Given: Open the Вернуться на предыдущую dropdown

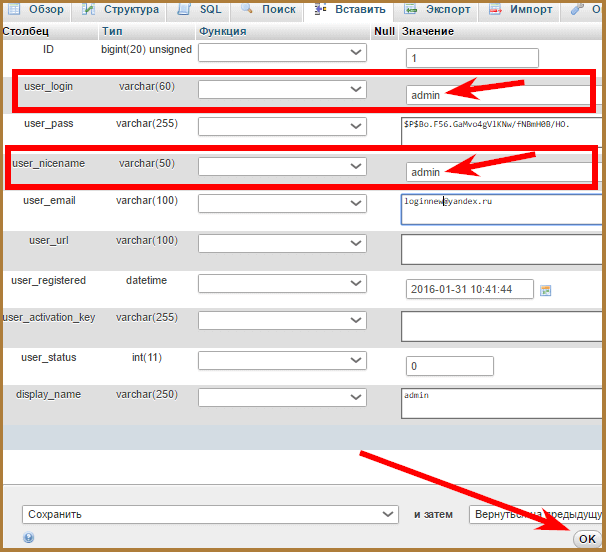Looking at the screenshot, I should (x=536, y=515).
